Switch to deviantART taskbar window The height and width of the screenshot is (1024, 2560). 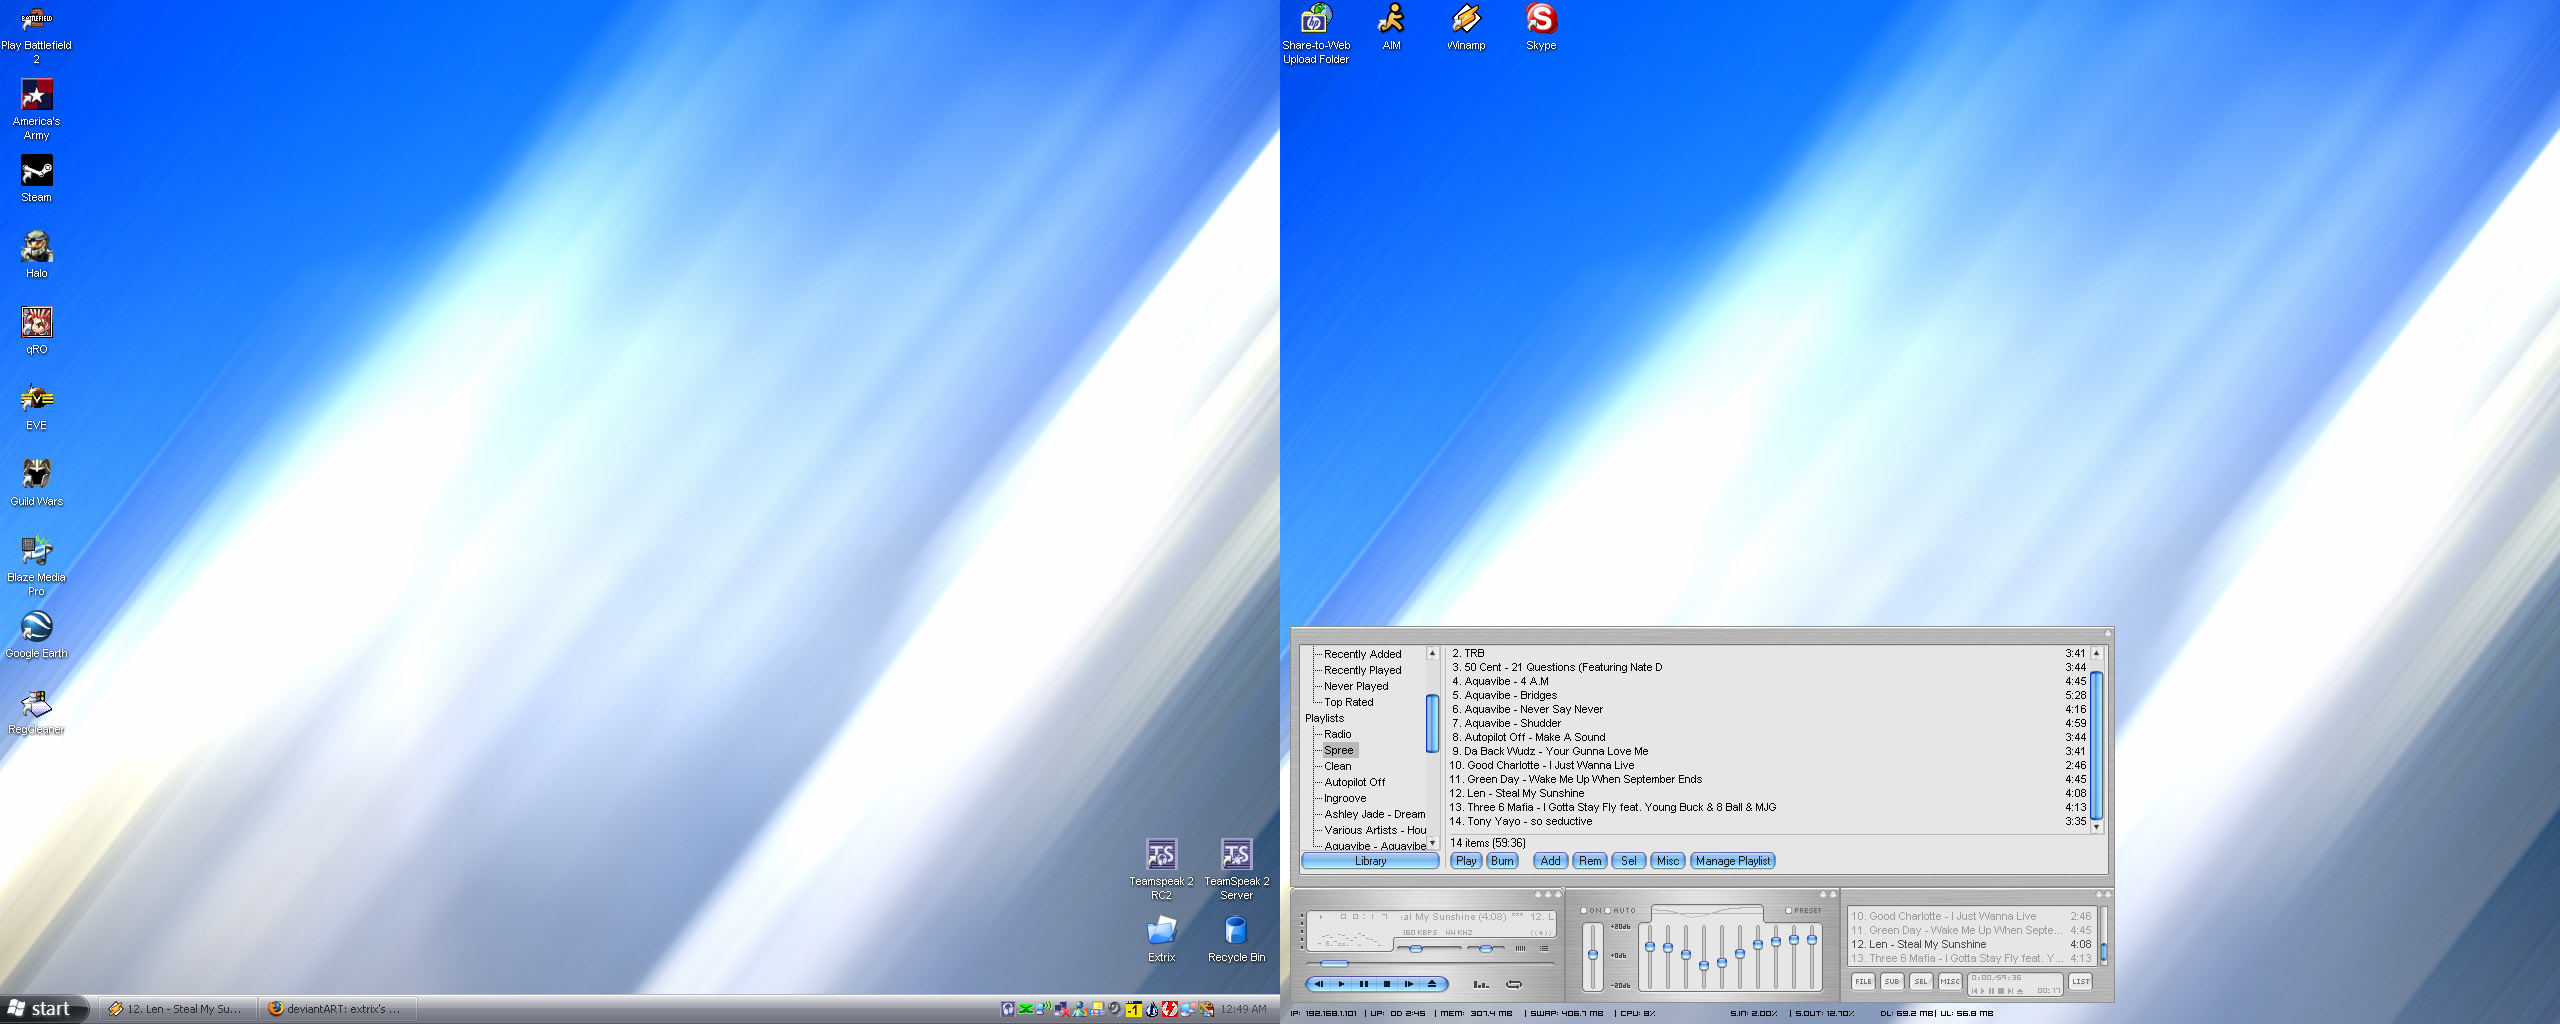337,1009
